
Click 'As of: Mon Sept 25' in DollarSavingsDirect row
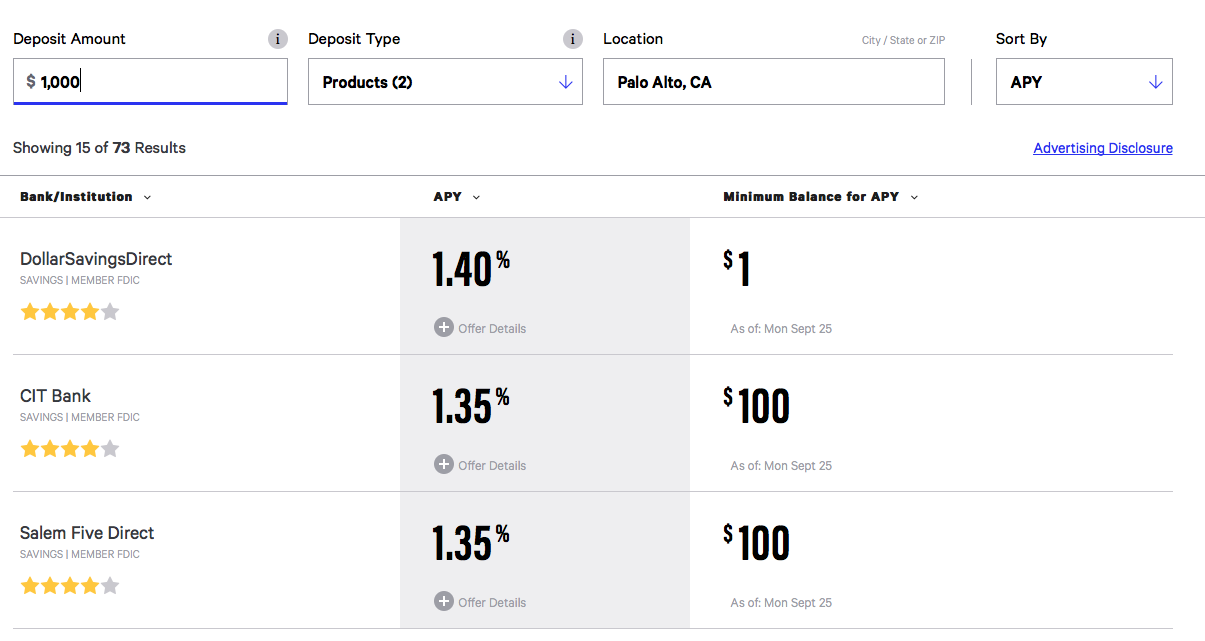coord(781,329)
